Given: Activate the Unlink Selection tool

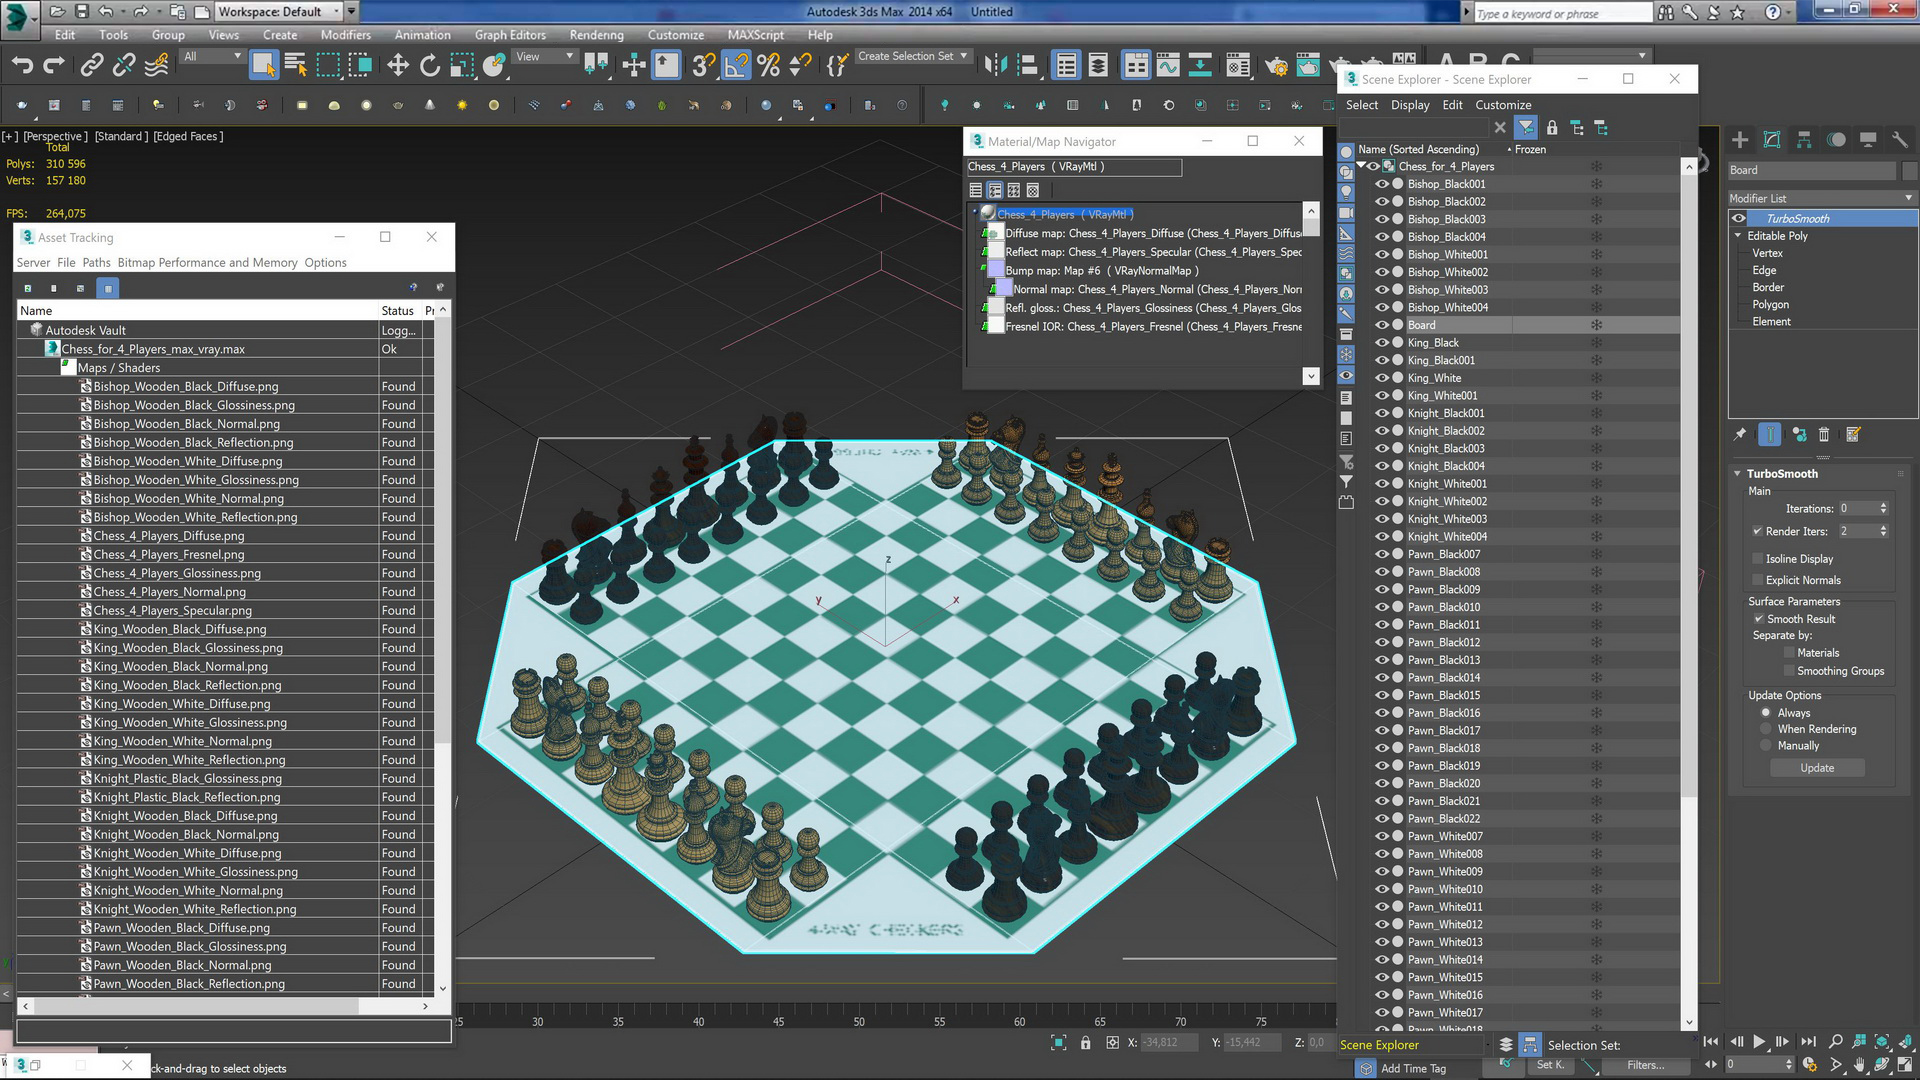Looking at the screenshot, I should [x=124, y=66].
